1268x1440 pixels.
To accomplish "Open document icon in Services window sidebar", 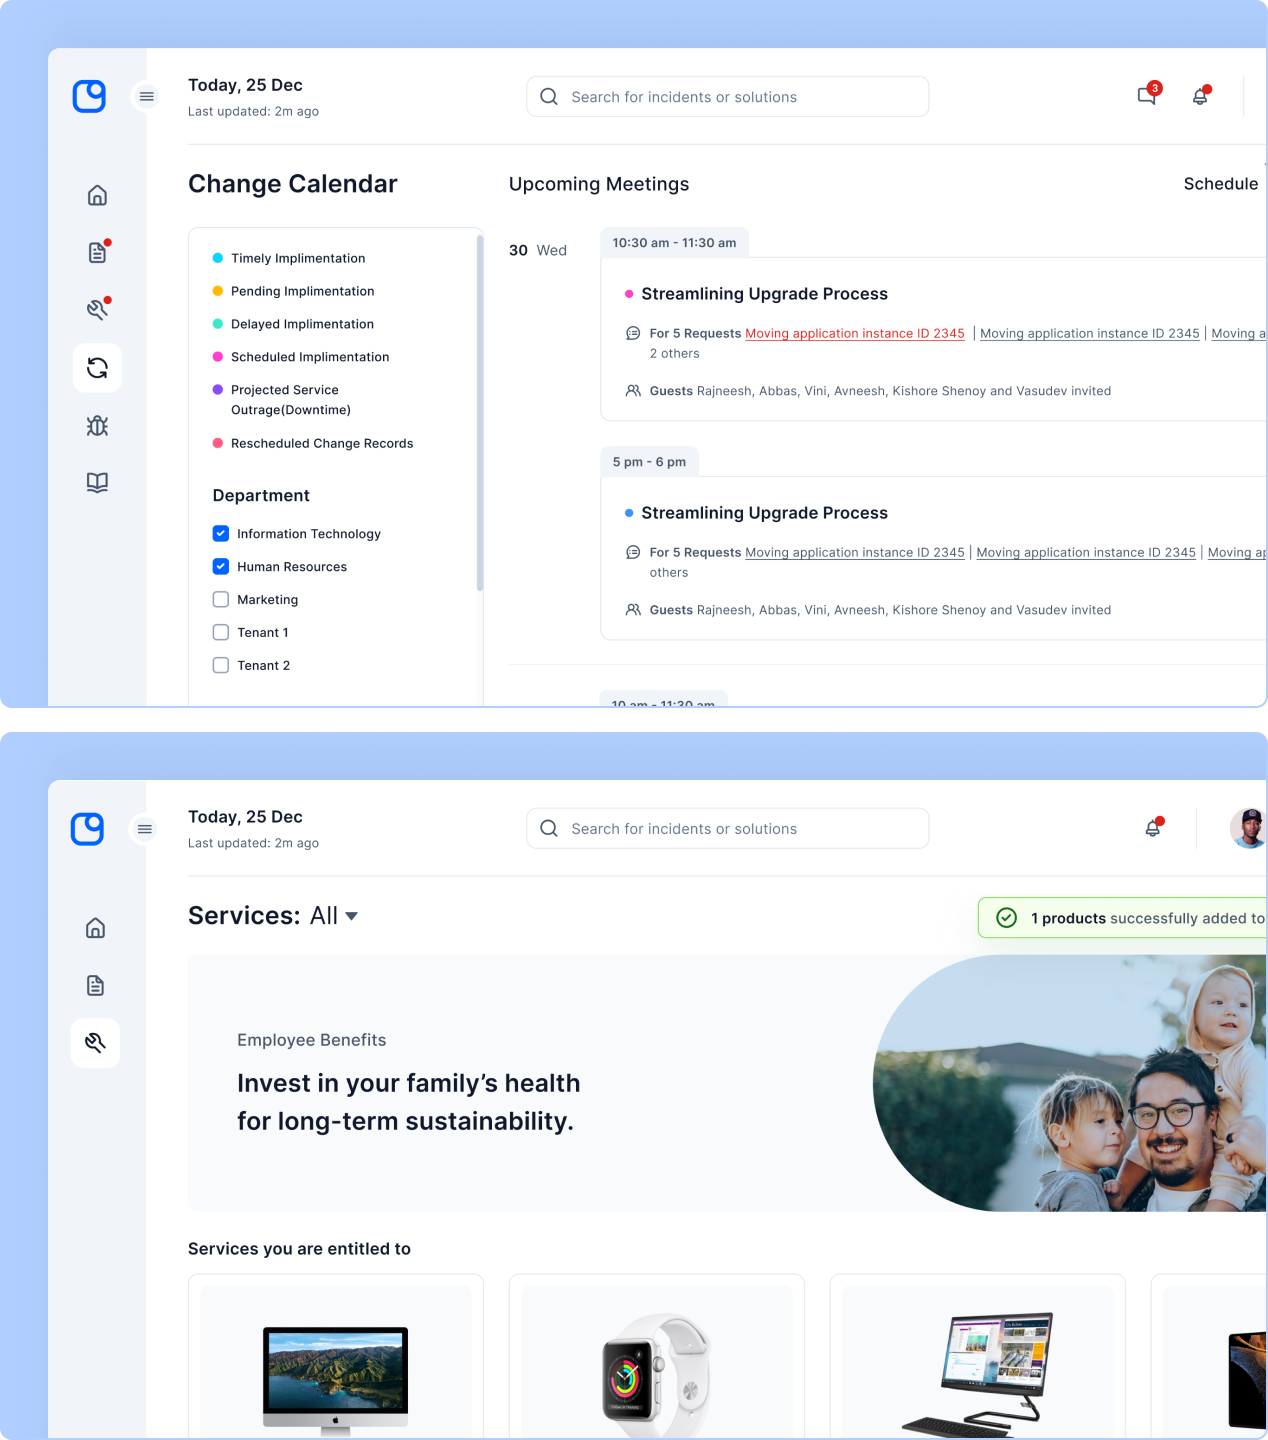I will coord(96,986).
